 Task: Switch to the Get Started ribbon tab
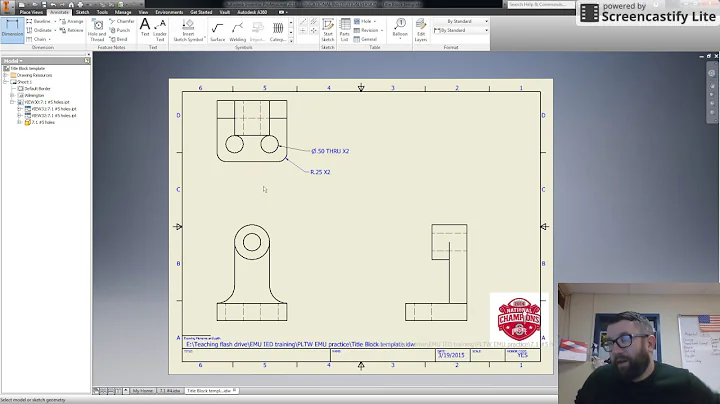[201, 12]
